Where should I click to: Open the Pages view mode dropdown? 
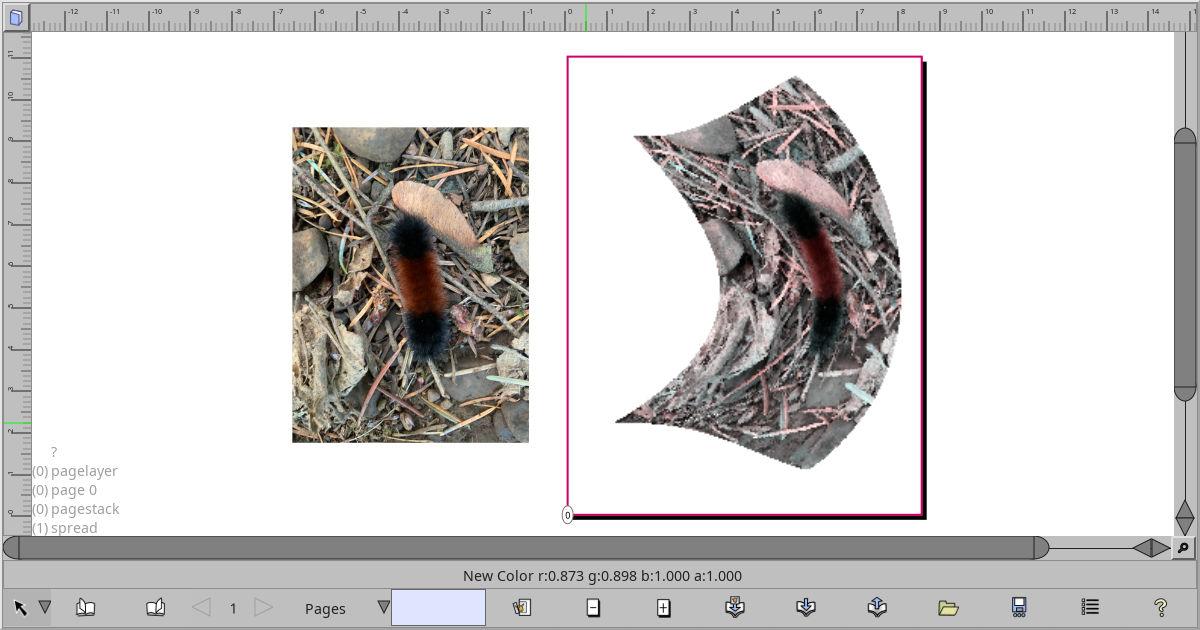pos(382,607)
